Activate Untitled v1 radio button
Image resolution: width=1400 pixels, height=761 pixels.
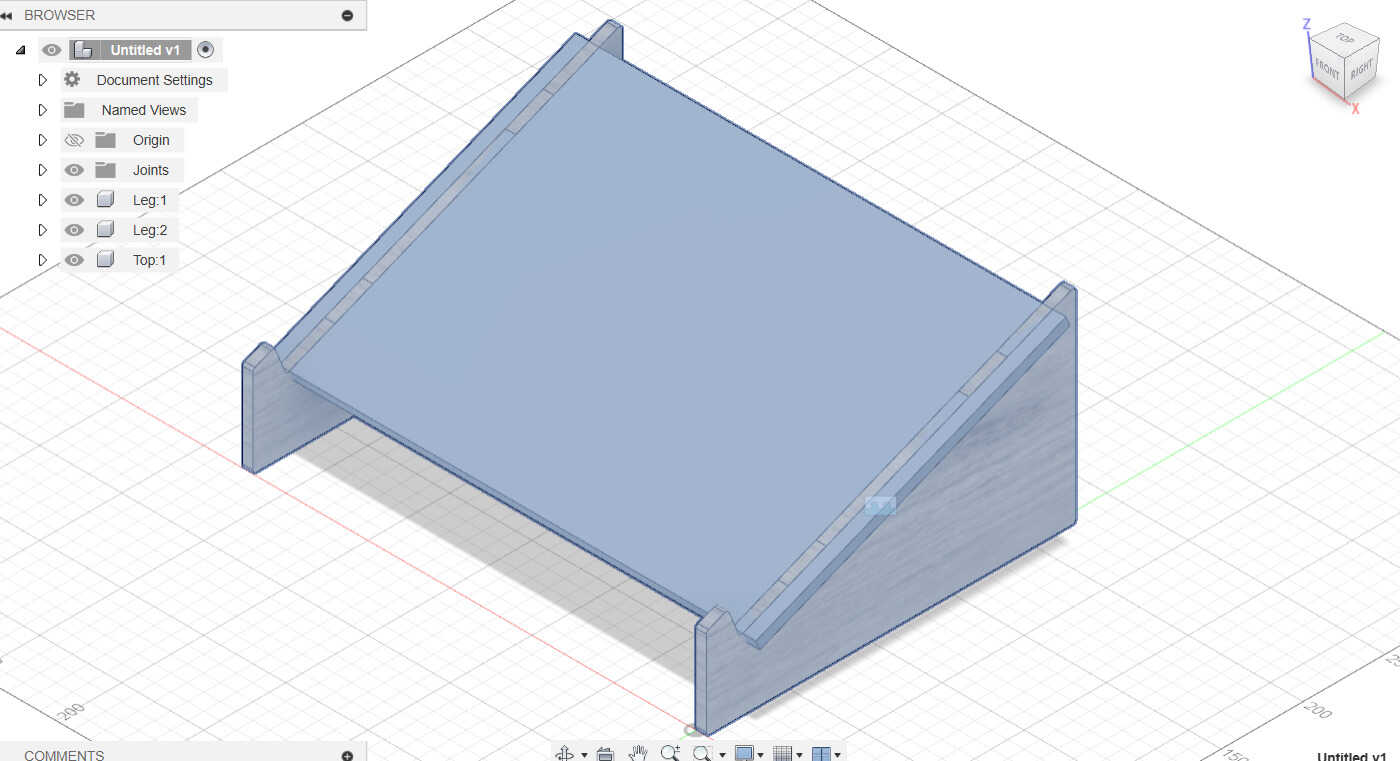coord(206,50)
